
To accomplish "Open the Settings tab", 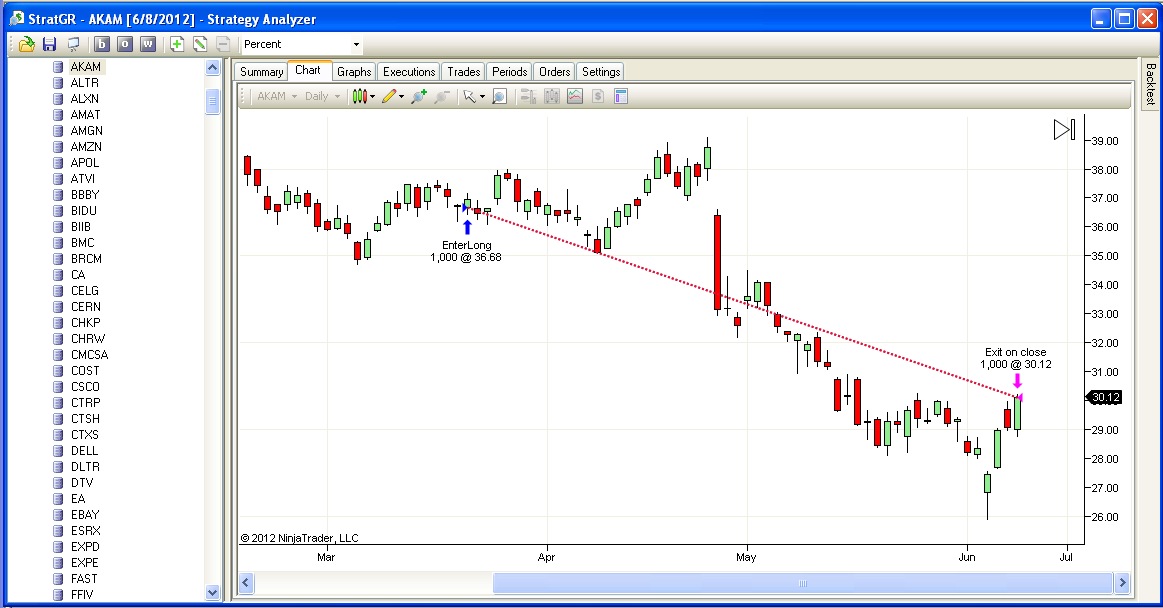I will click(601, 72).
